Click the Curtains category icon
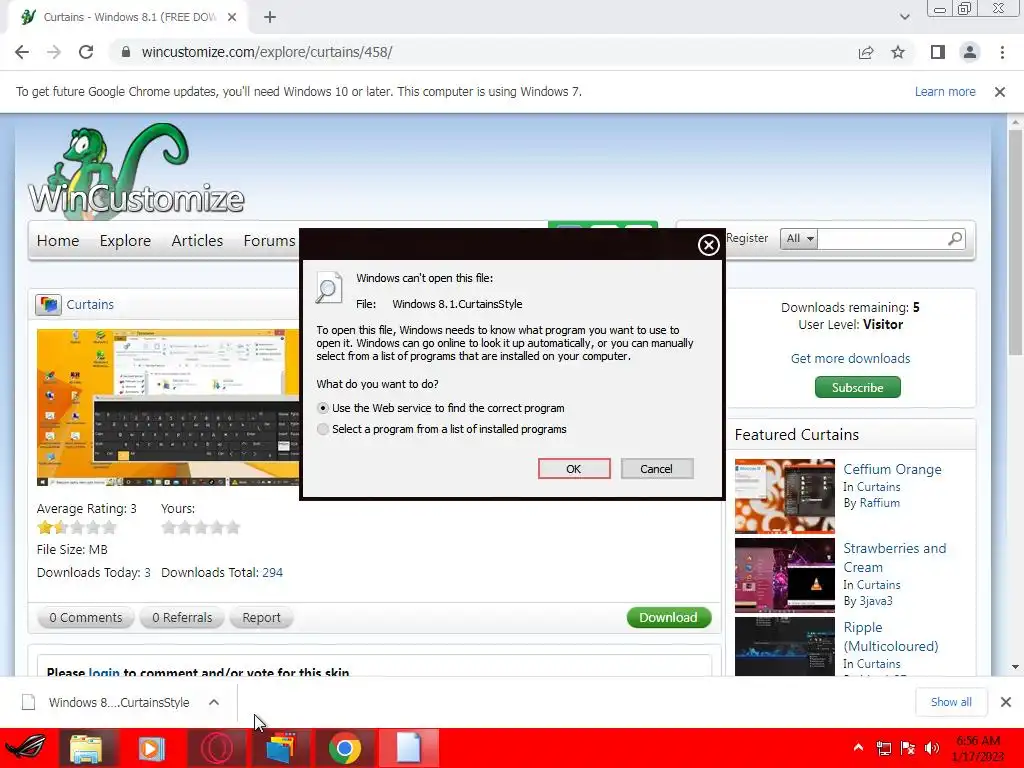1024x768 pixels. [48, 304]
